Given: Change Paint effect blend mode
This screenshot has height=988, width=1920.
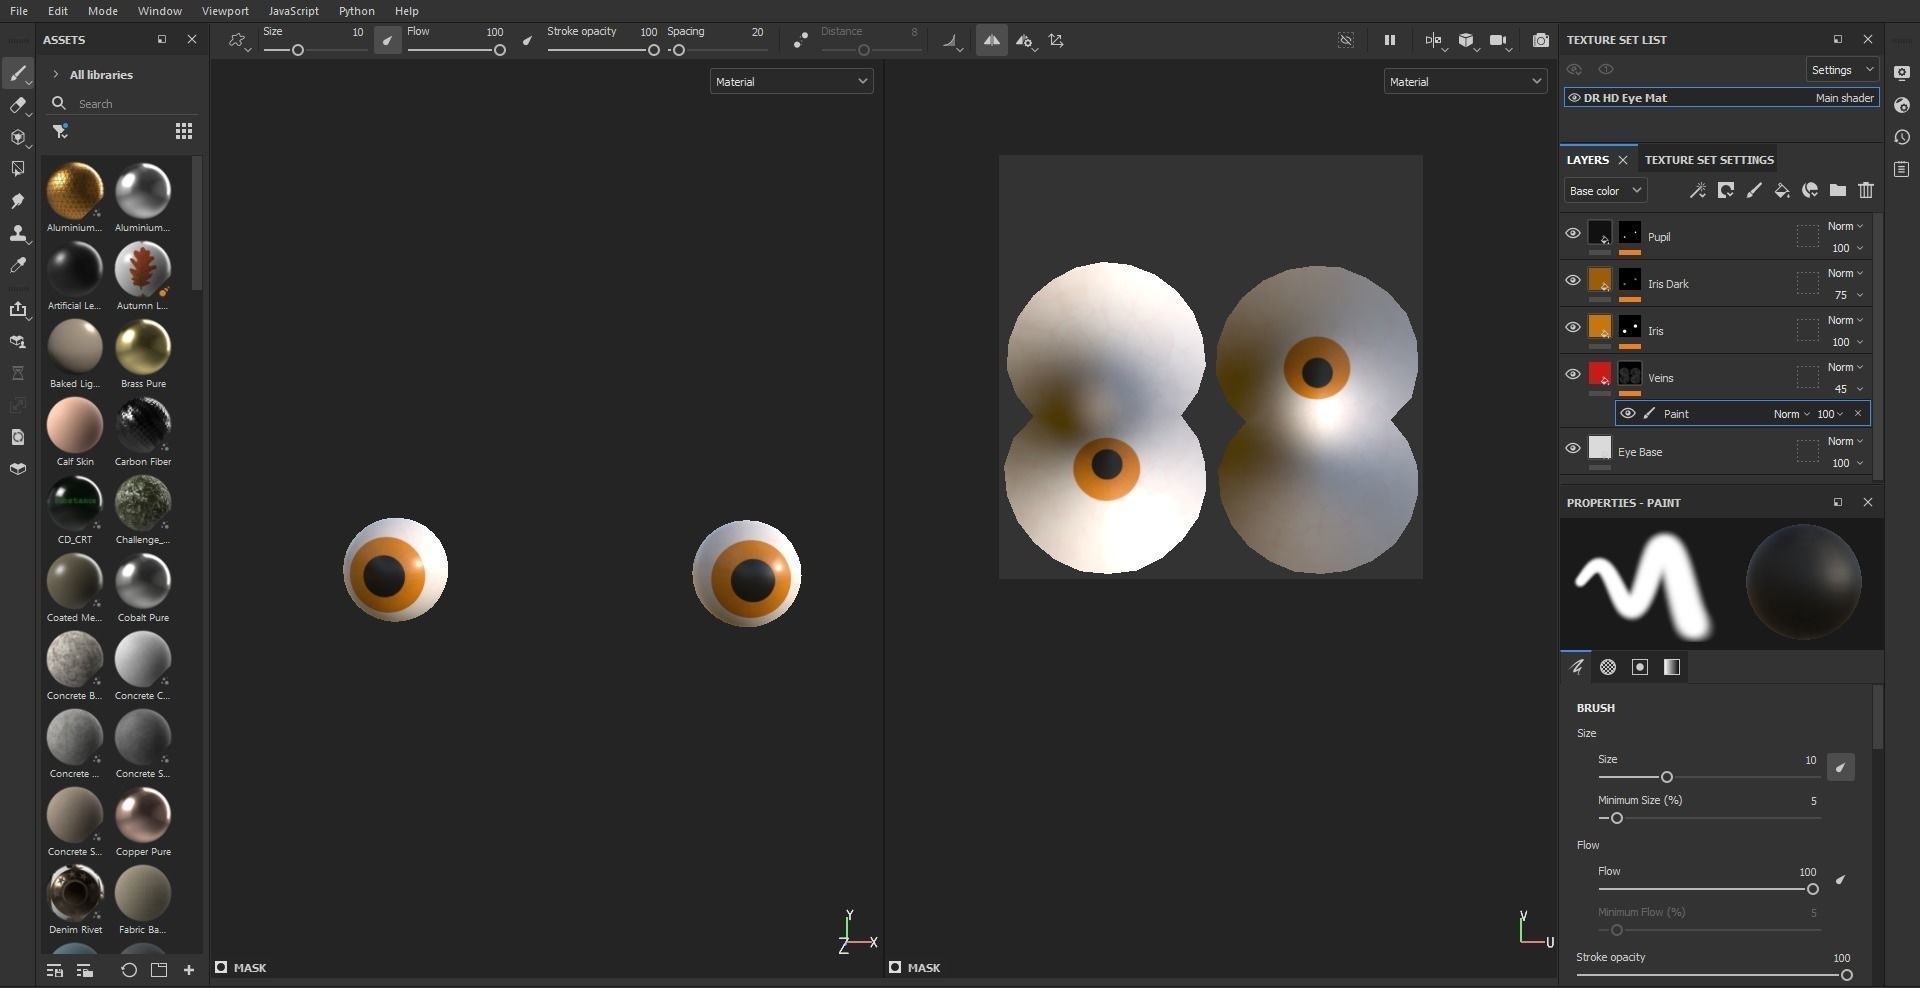Looking at the screenshot, I should click(1791, 414).
